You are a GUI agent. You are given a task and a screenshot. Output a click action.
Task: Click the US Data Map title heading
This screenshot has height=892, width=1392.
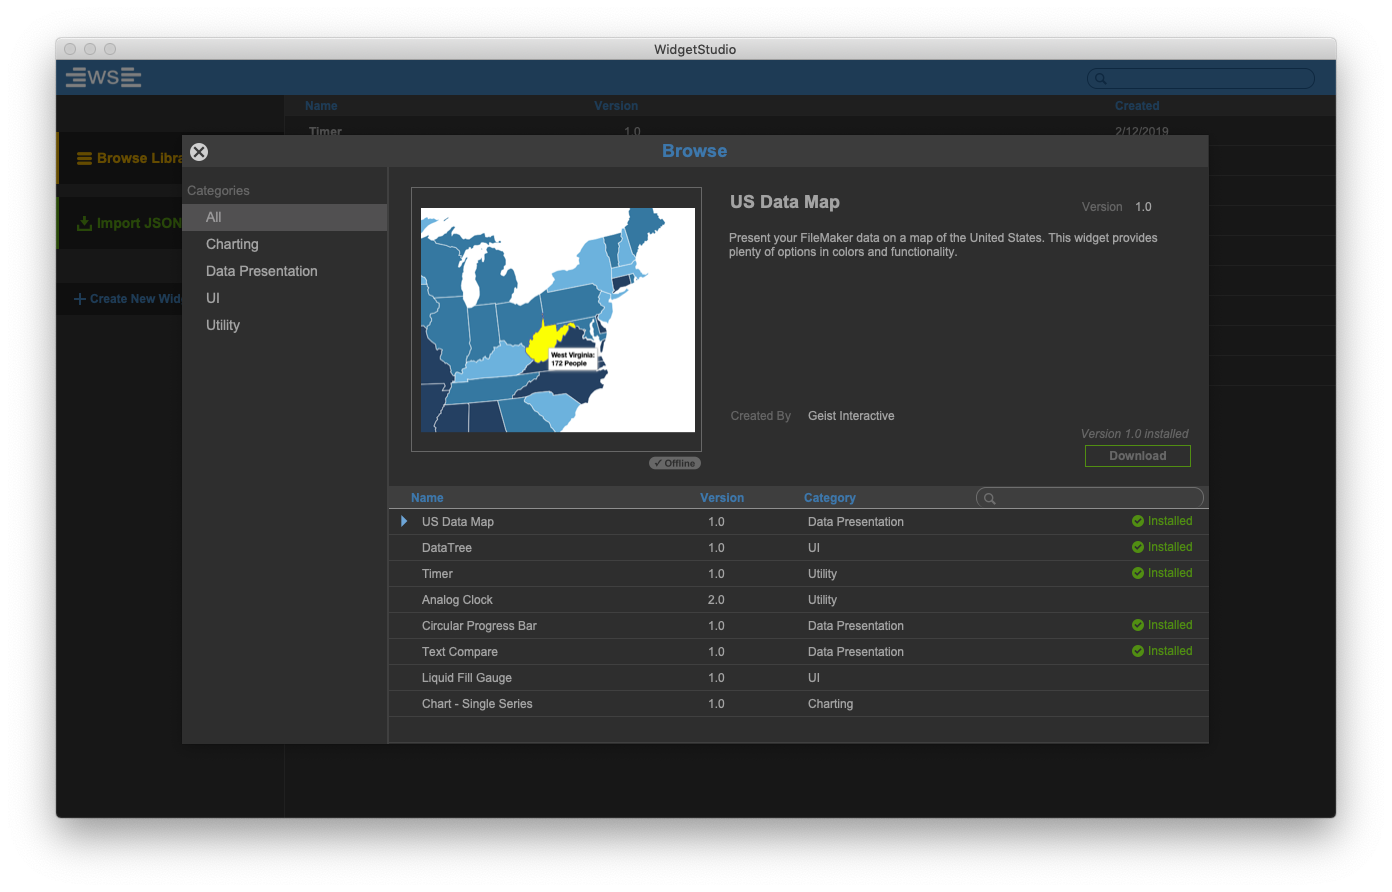pos(785,202)
